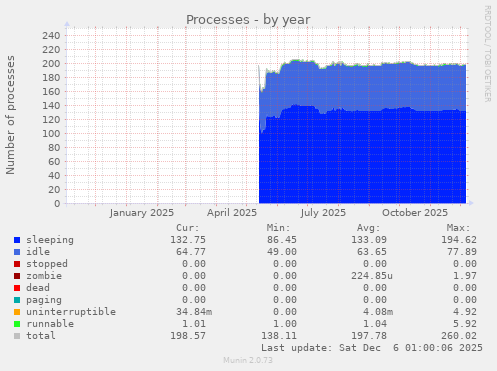Click the 'idle' legend label

38,252
